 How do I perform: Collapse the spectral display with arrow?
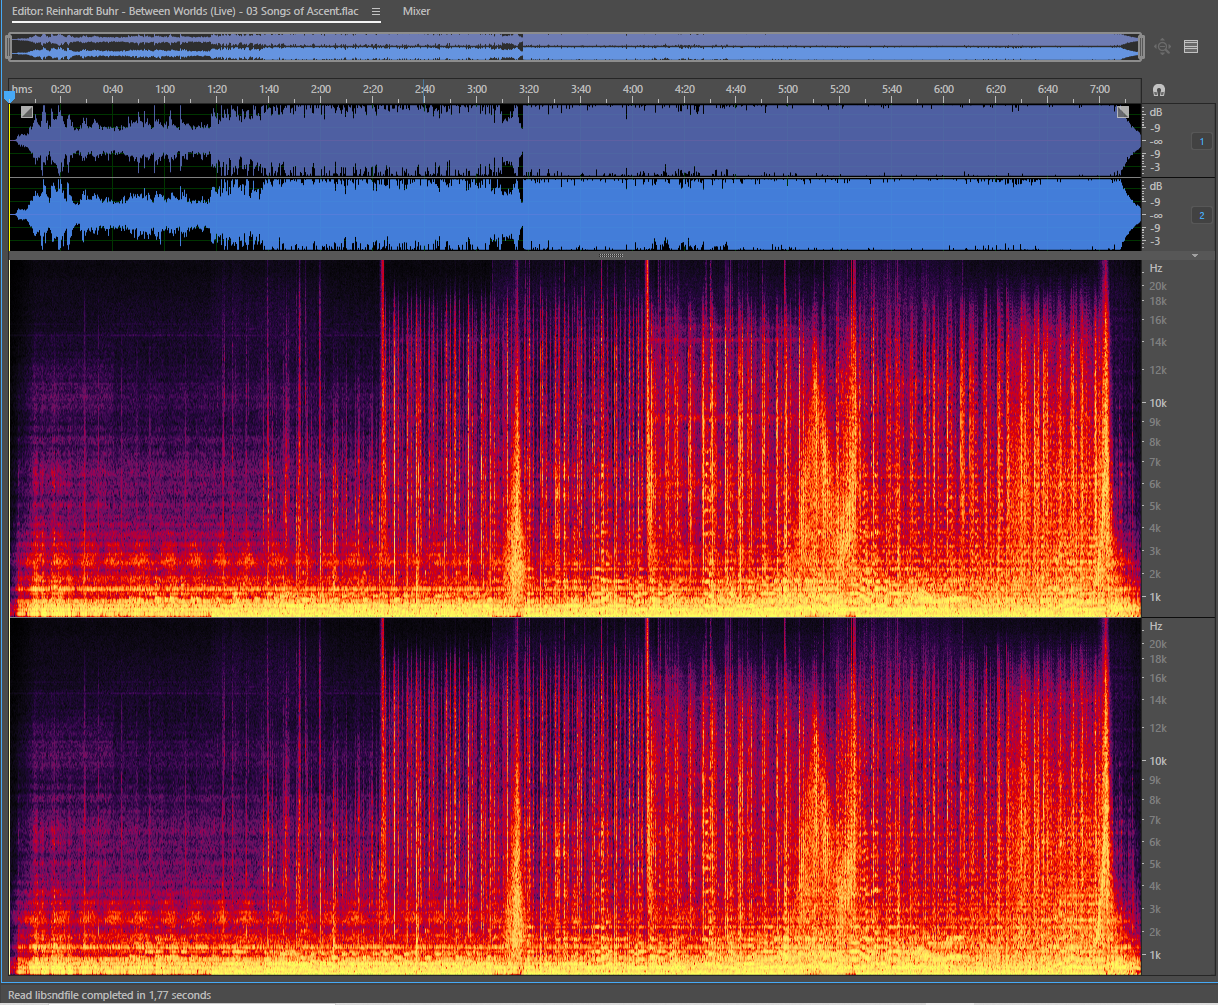pyautogui.click(x=1195, y=256)
